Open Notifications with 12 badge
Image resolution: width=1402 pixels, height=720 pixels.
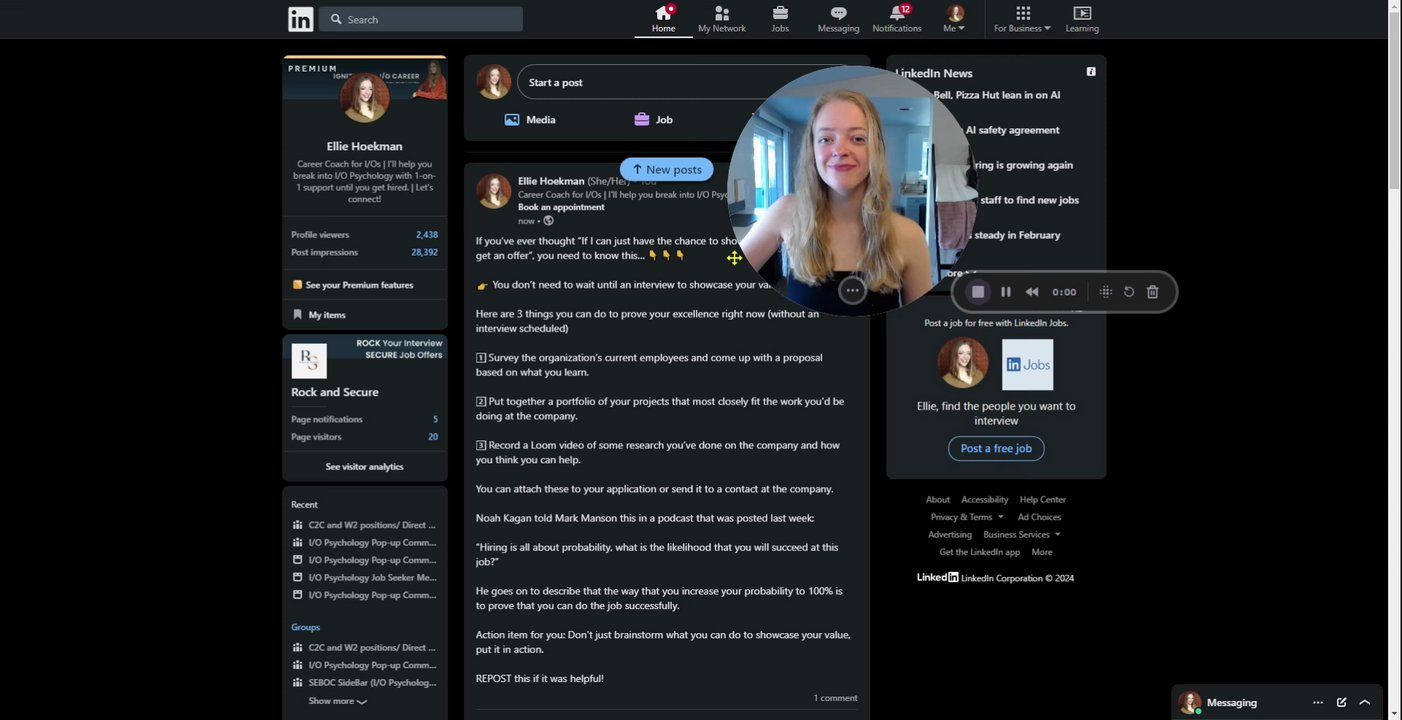coord(897,19)
